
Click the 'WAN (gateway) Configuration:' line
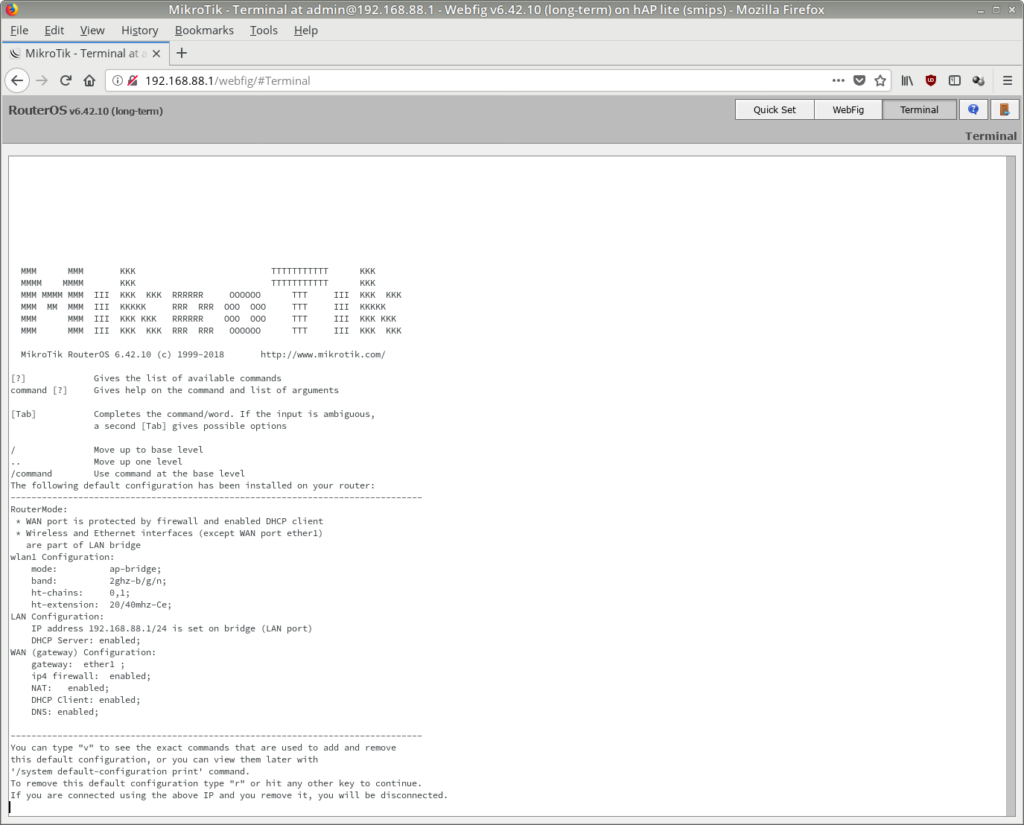[x=83, y=653]
